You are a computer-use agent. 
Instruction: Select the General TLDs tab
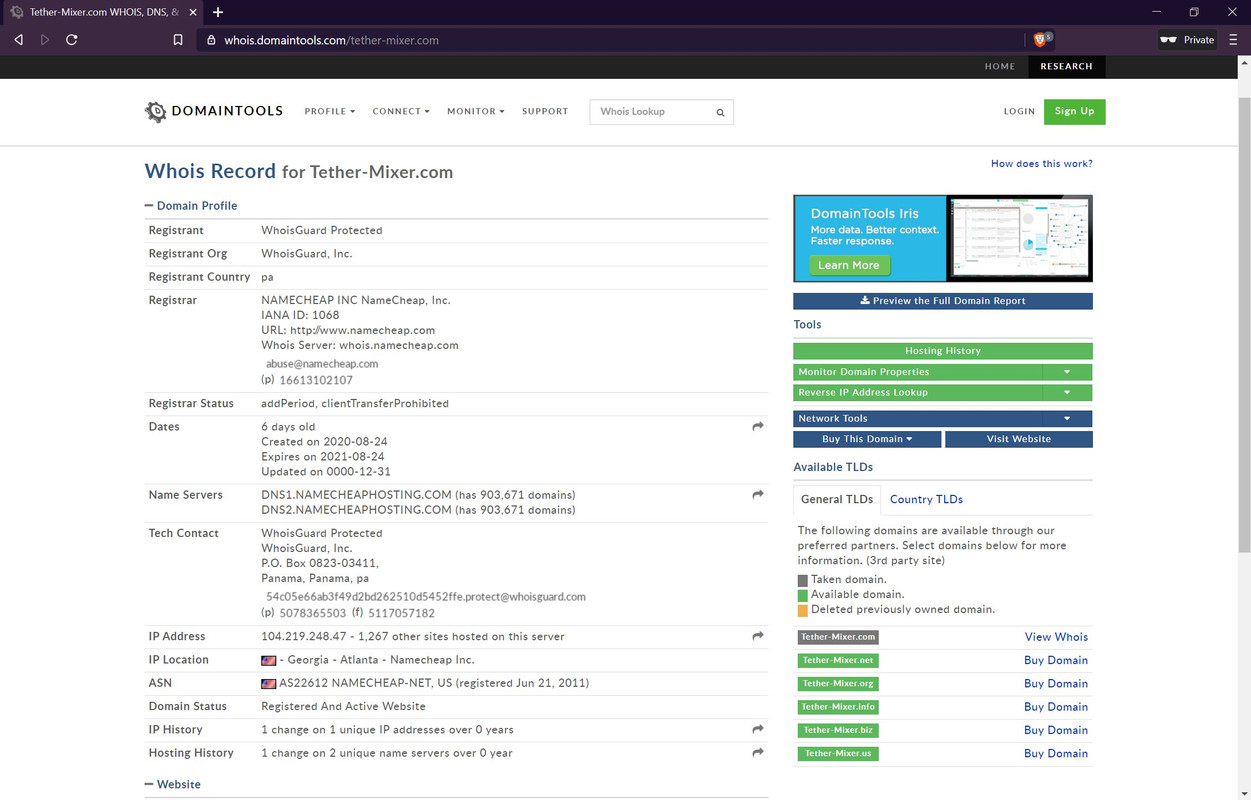point(837,499)
